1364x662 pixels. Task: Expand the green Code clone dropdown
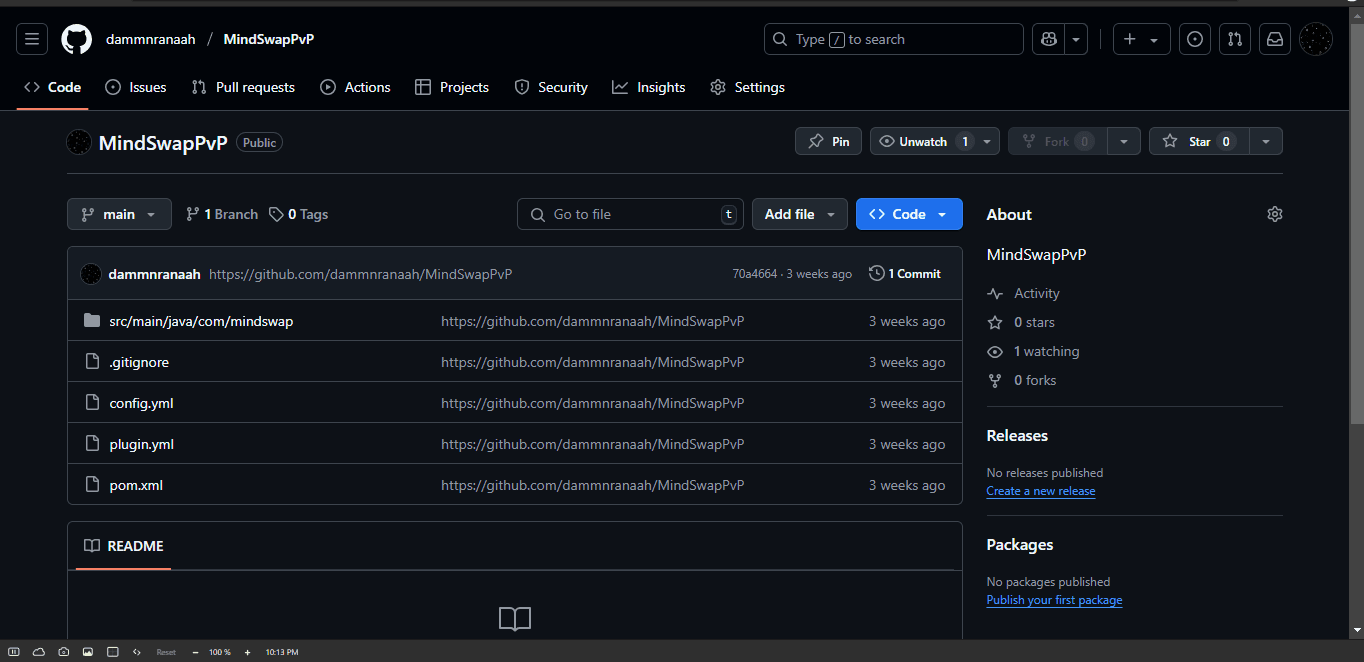coord(909,214)
